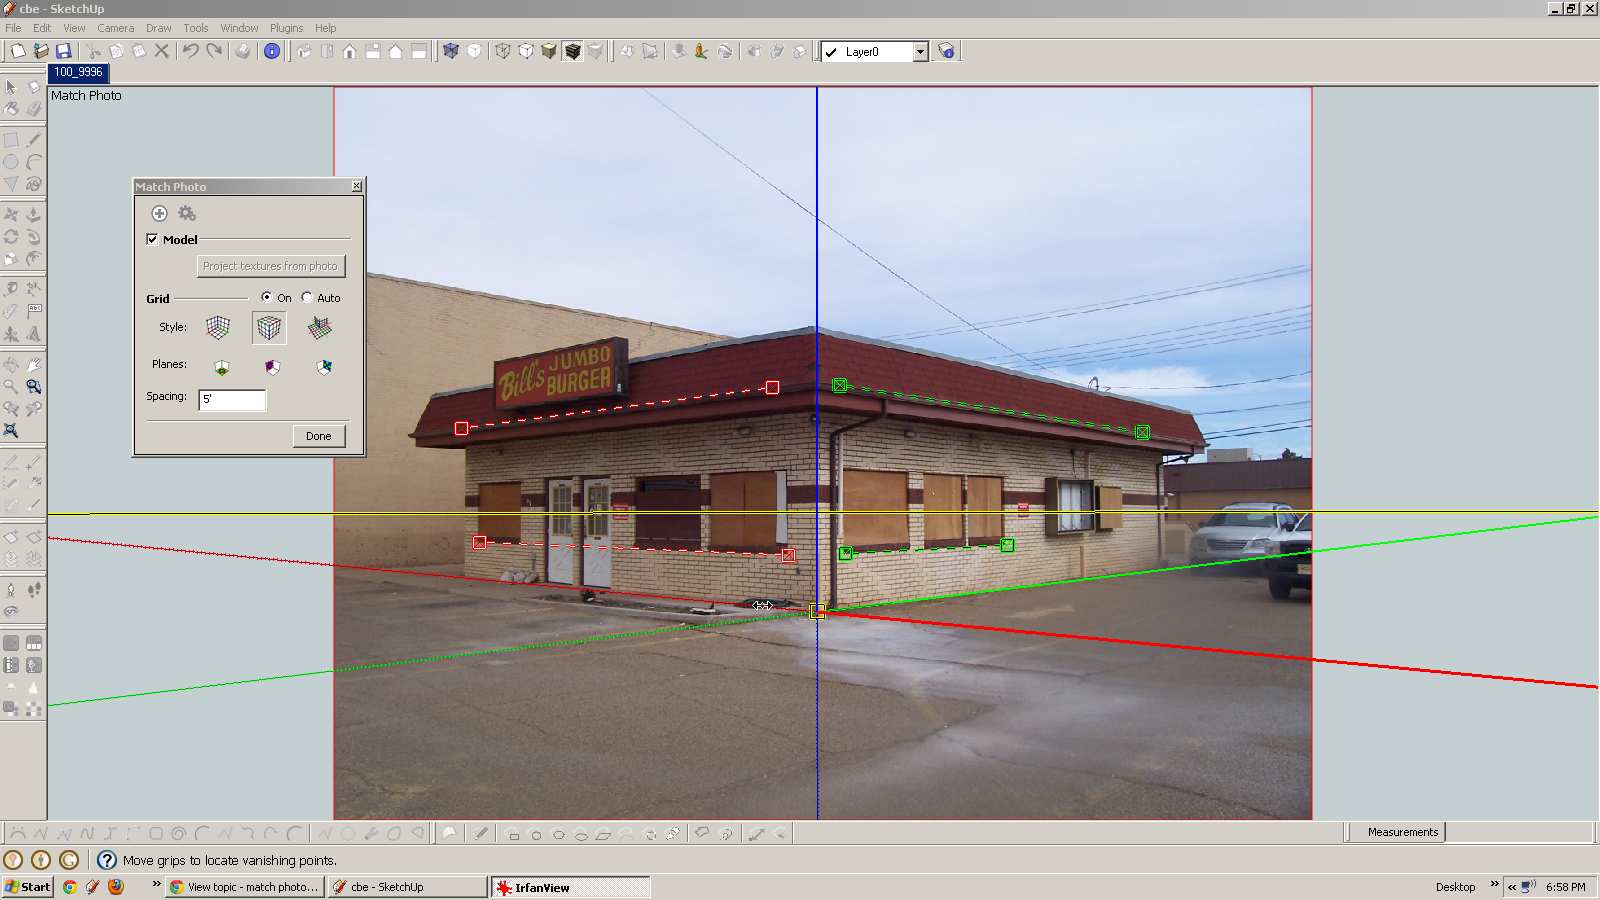Click the green vanishing grip at the roof corner
The height and width of the screenshot is (900, 1600).
[840, 385]
